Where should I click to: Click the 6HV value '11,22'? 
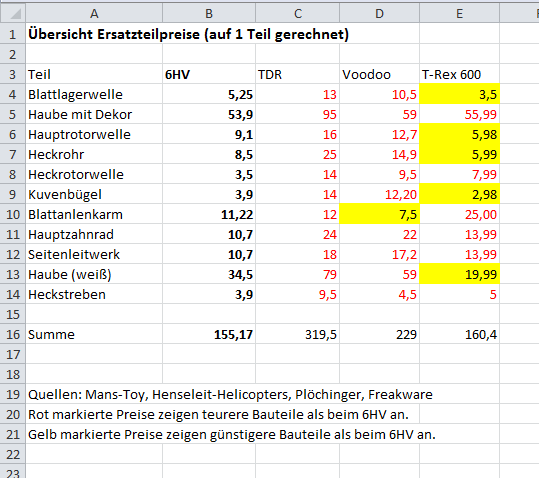coord(209,214)
